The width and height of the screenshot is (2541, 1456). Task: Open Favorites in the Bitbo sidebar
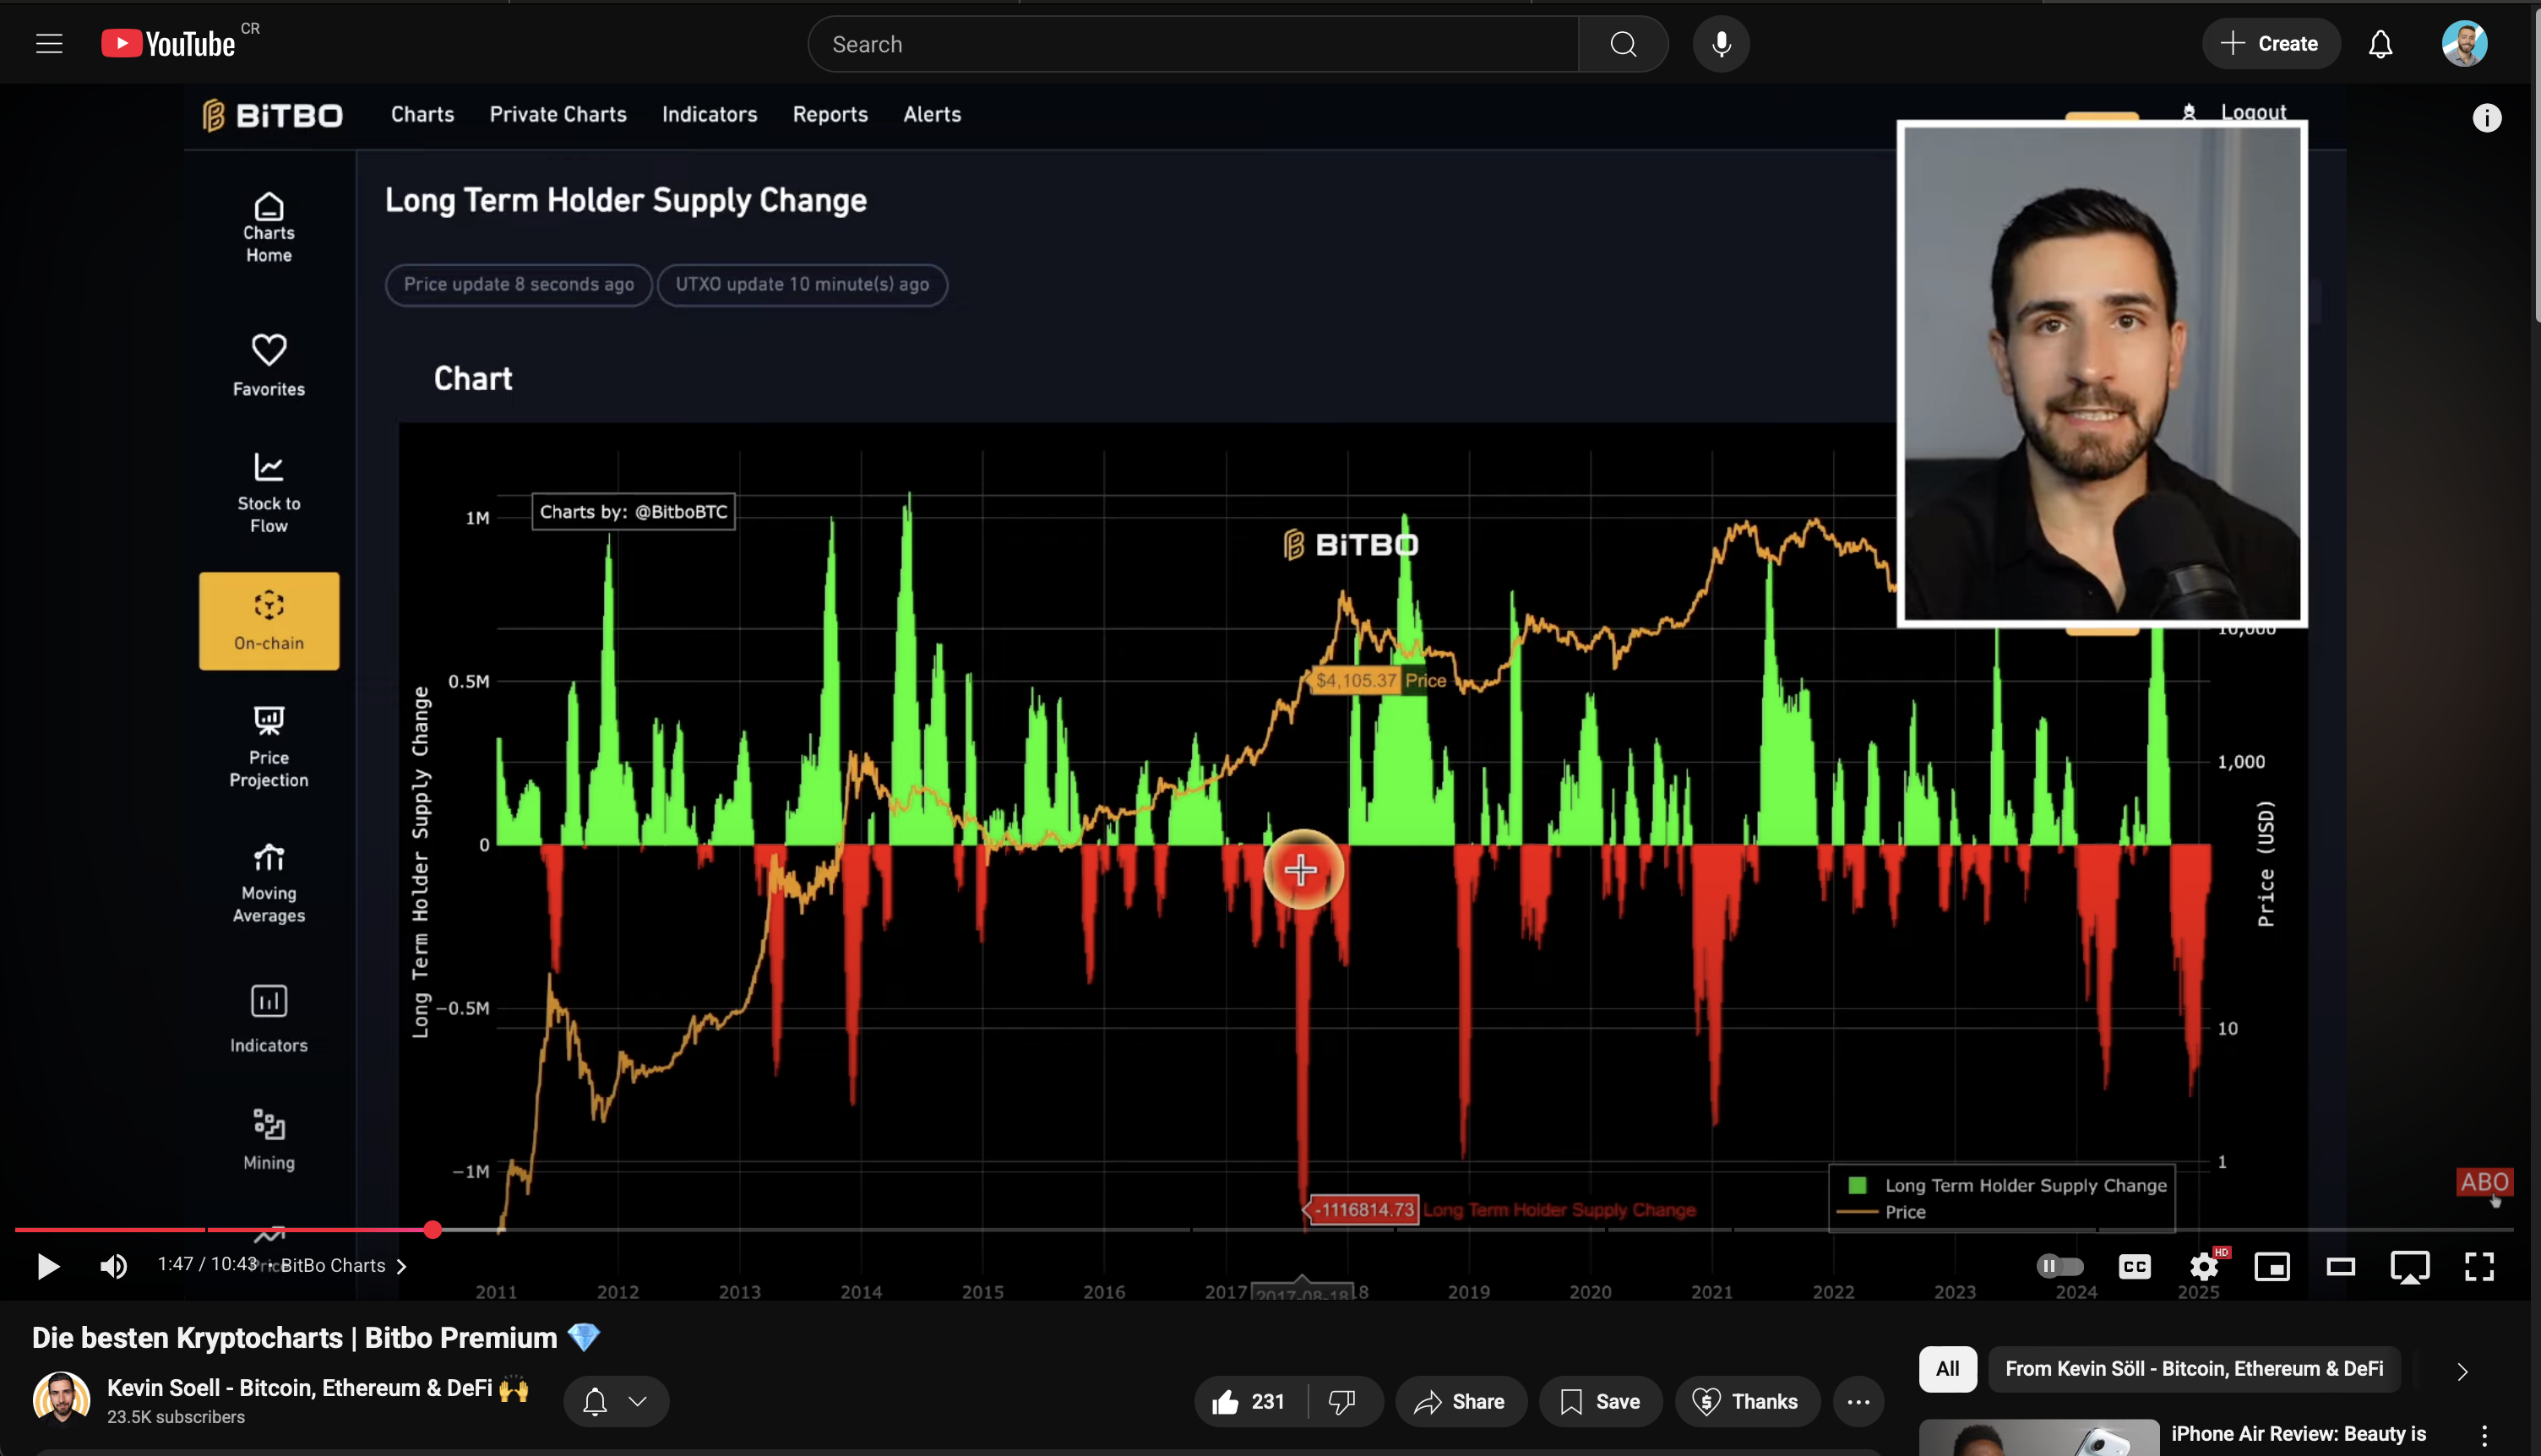(268, 365)
